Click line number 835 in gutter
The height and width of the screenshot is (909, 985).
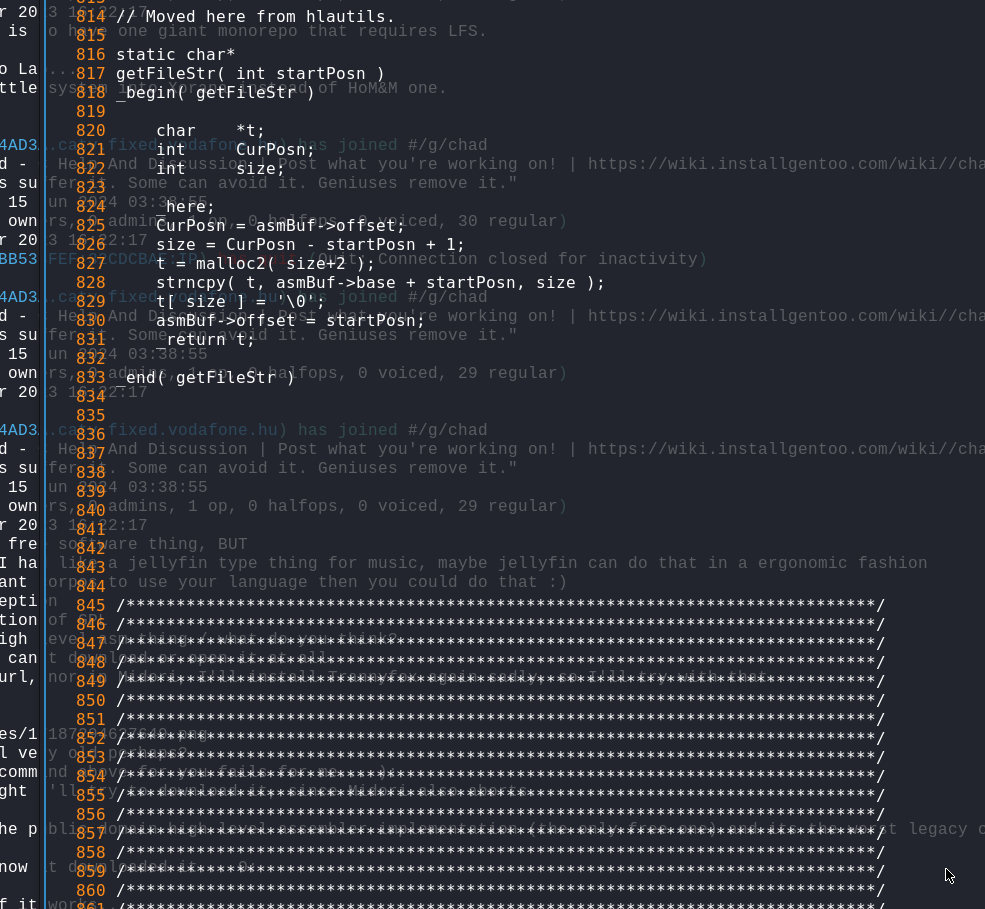(90, 416)
